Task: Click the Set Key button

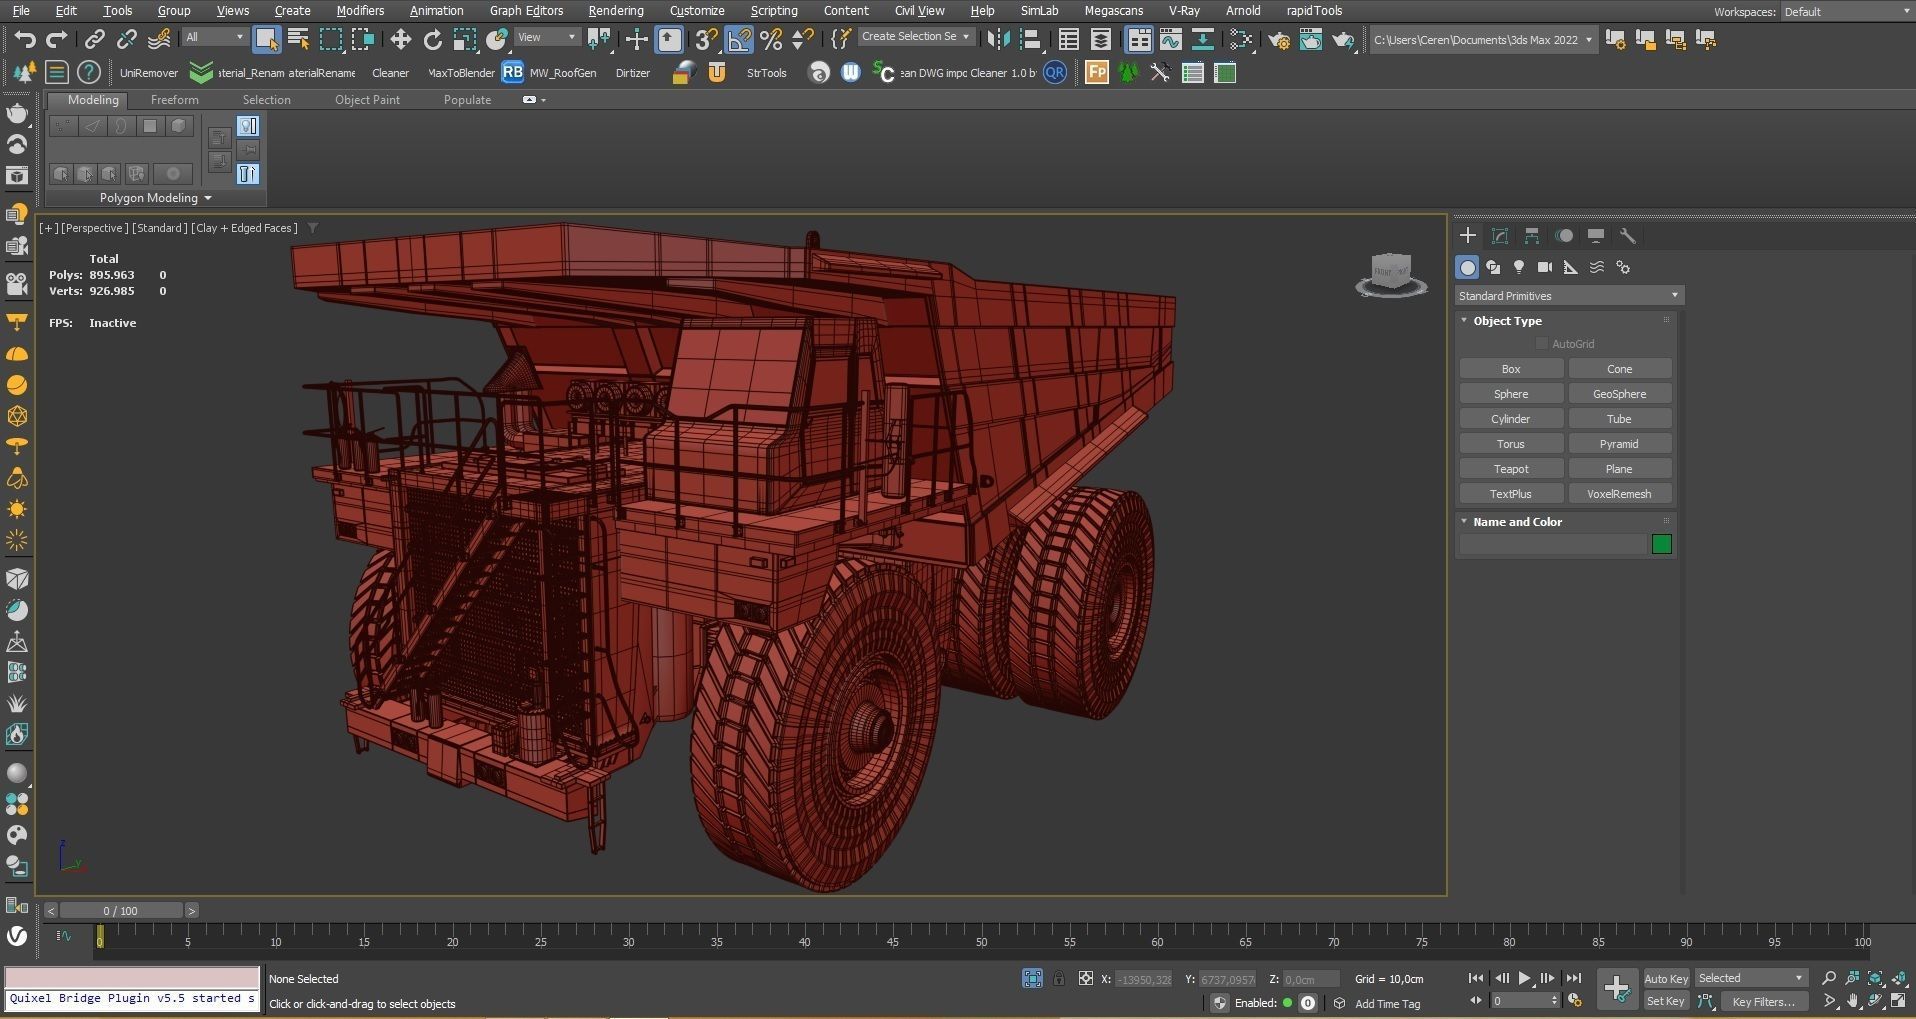Action: pos(1666,1001)
